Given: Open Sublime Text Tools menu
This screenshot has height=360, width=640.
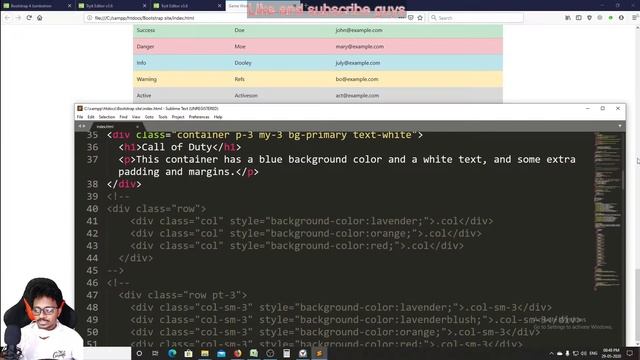Looking at the screenshot, I should [x=163, y=117].
